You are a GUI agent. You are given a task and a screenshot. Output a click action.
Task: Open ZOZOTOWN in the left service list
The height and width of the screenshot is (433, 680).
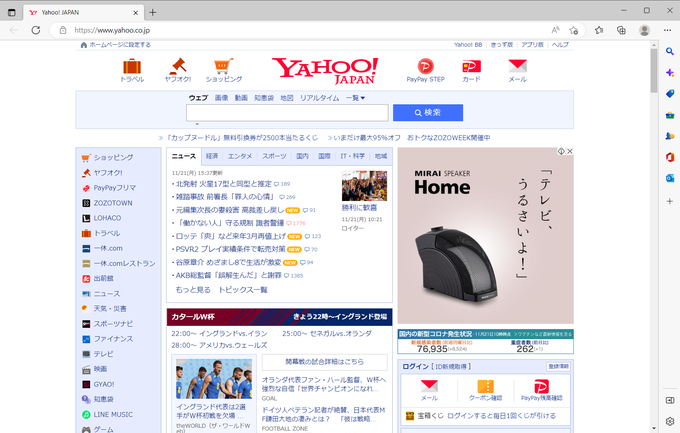113,203
